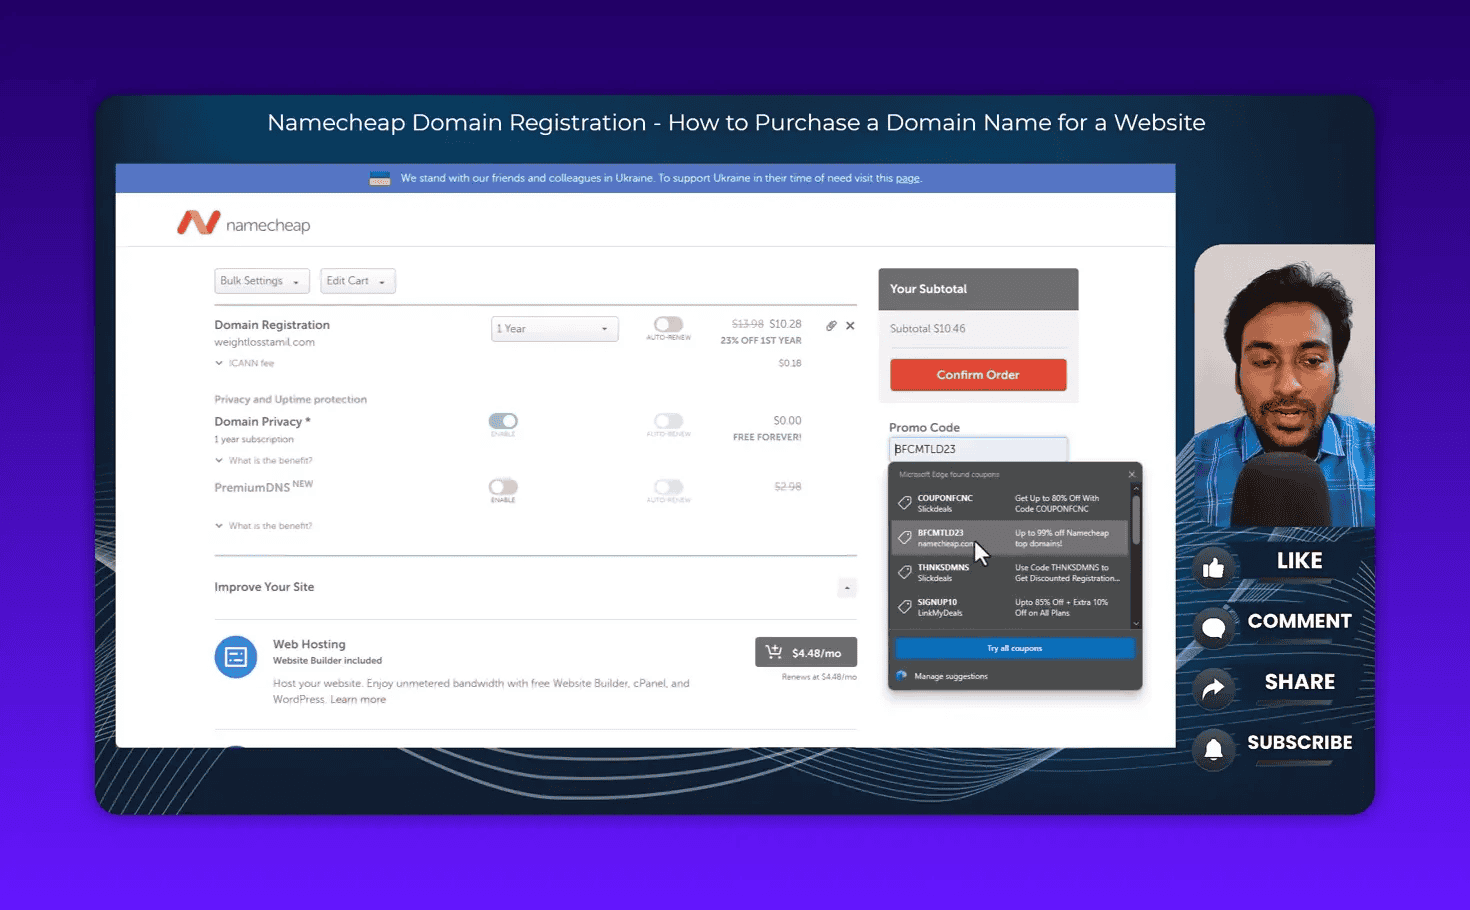Click the cart icon on the $4.48/mo button
Image resolution: width=1470 pixels, height=910 pixels.
tap(774, 651)
